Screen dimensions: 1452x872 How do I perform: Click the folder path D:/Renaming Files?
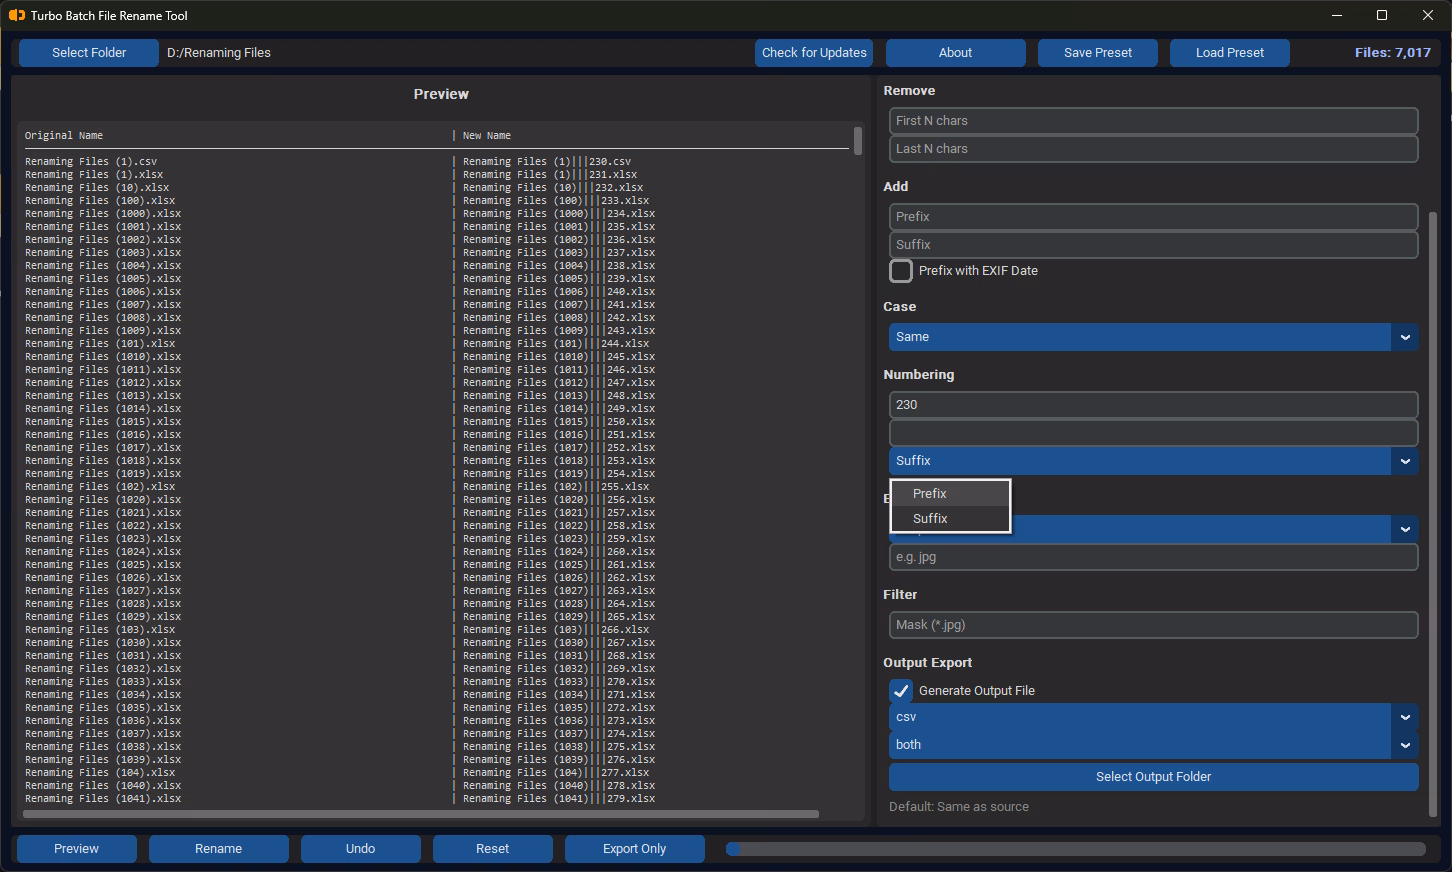[219, 53]
